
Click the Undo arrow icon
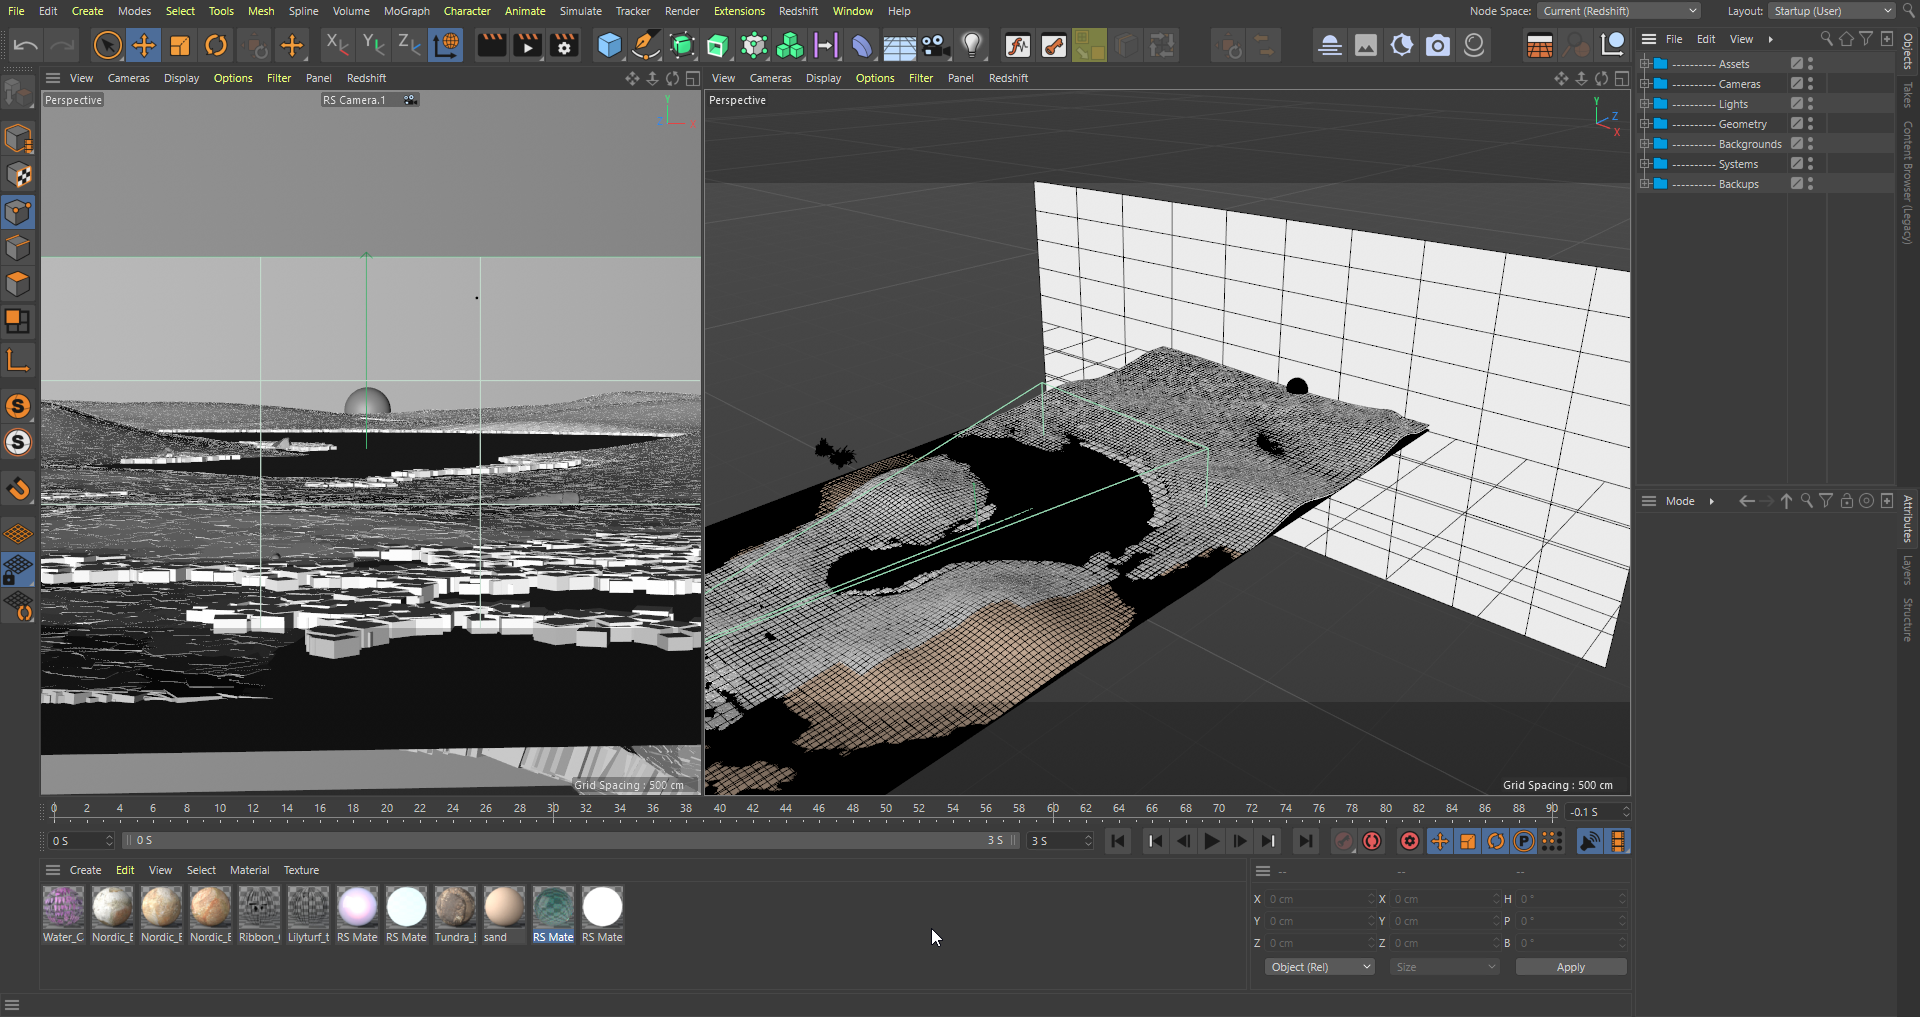coord(26,45)
